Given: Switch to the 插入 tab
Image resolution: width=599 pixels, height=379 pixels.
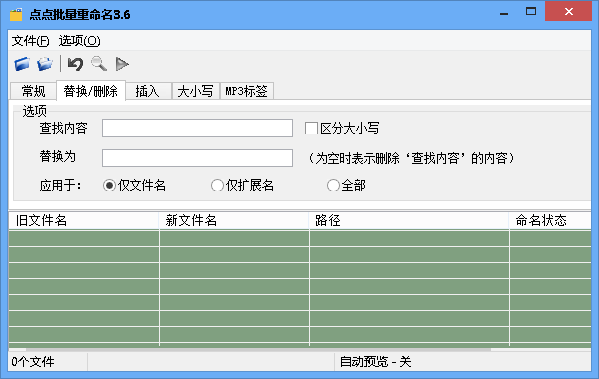Looking at the screenshot, I should point(148,91).
